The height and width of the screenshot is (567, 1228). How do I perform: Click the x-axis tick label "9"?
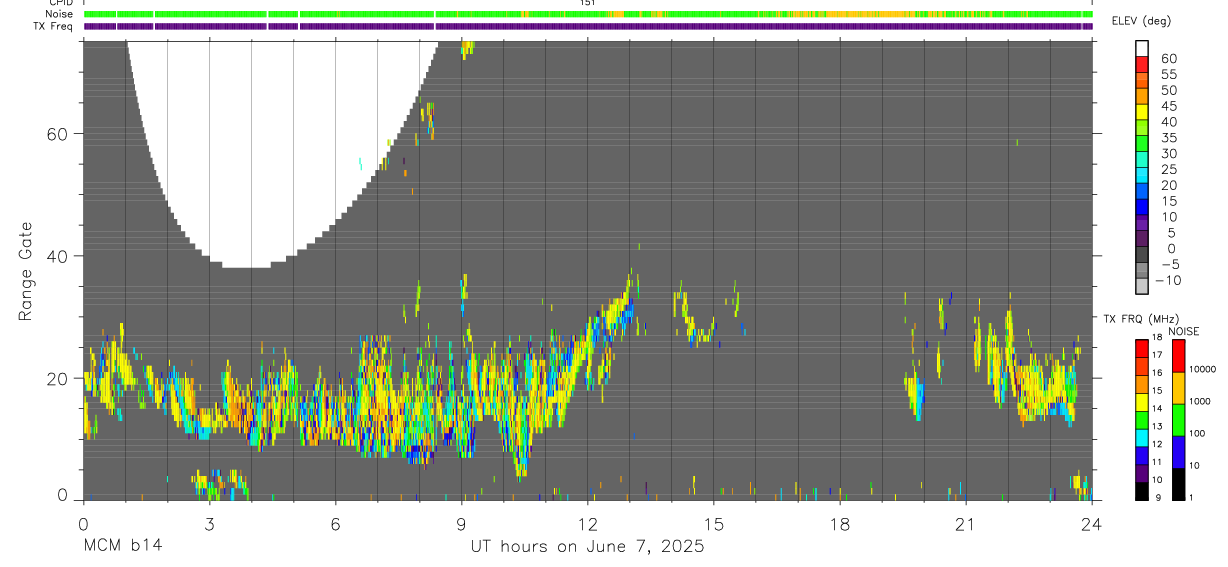pos(461,524)
